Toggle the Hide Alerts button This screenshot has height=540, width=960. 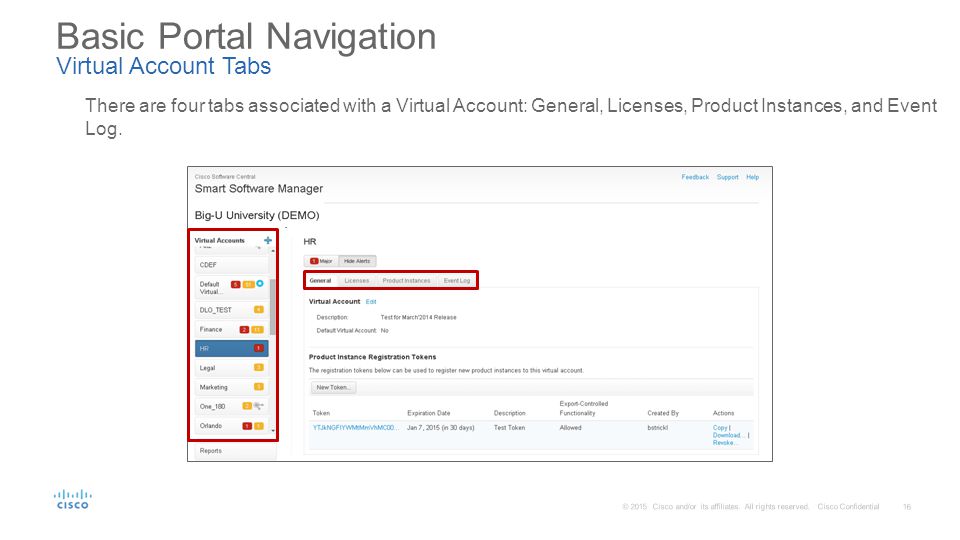[357, 261]
